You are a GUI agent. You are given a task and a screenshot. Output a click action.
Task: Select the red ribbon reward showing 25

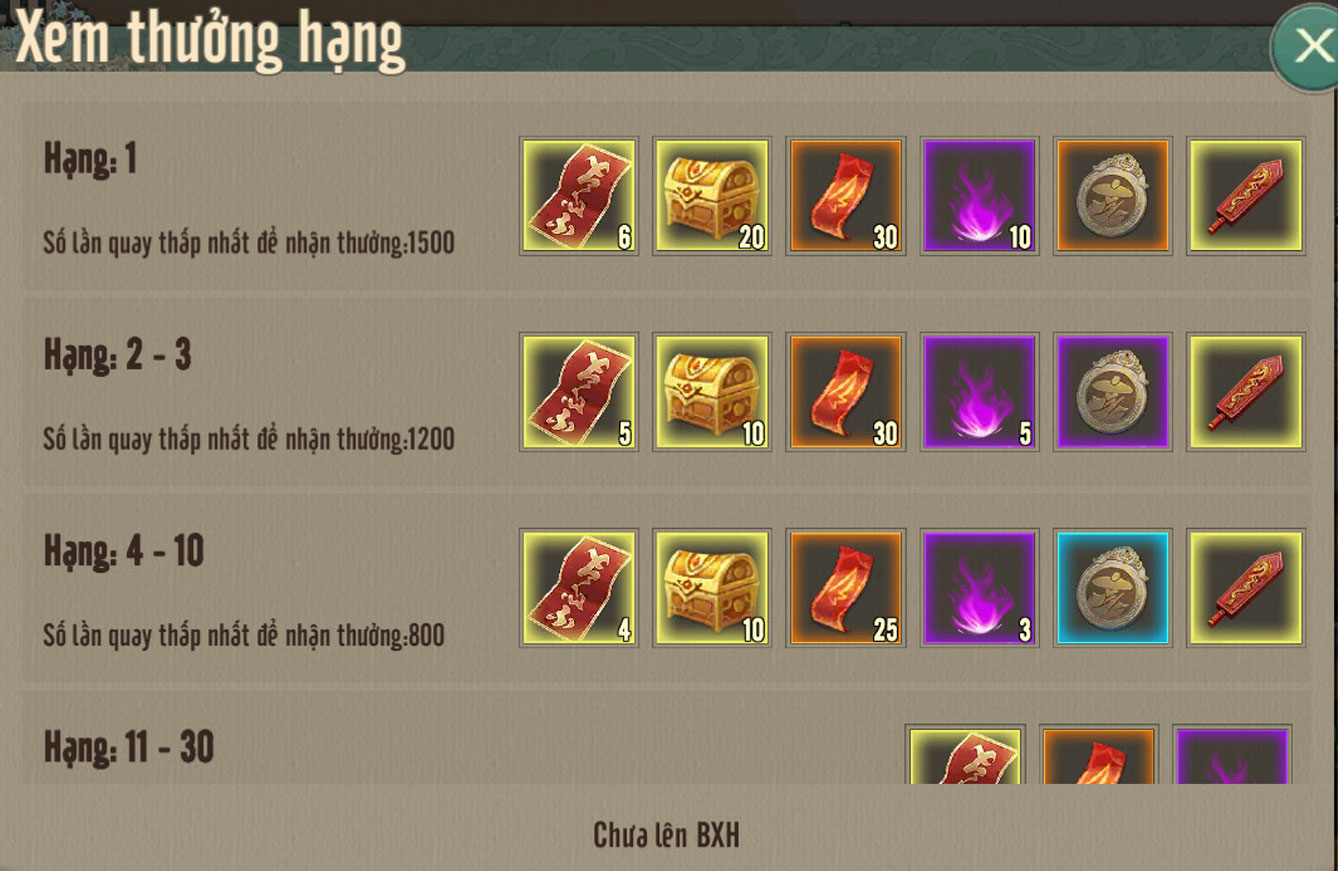coord(846,588)
